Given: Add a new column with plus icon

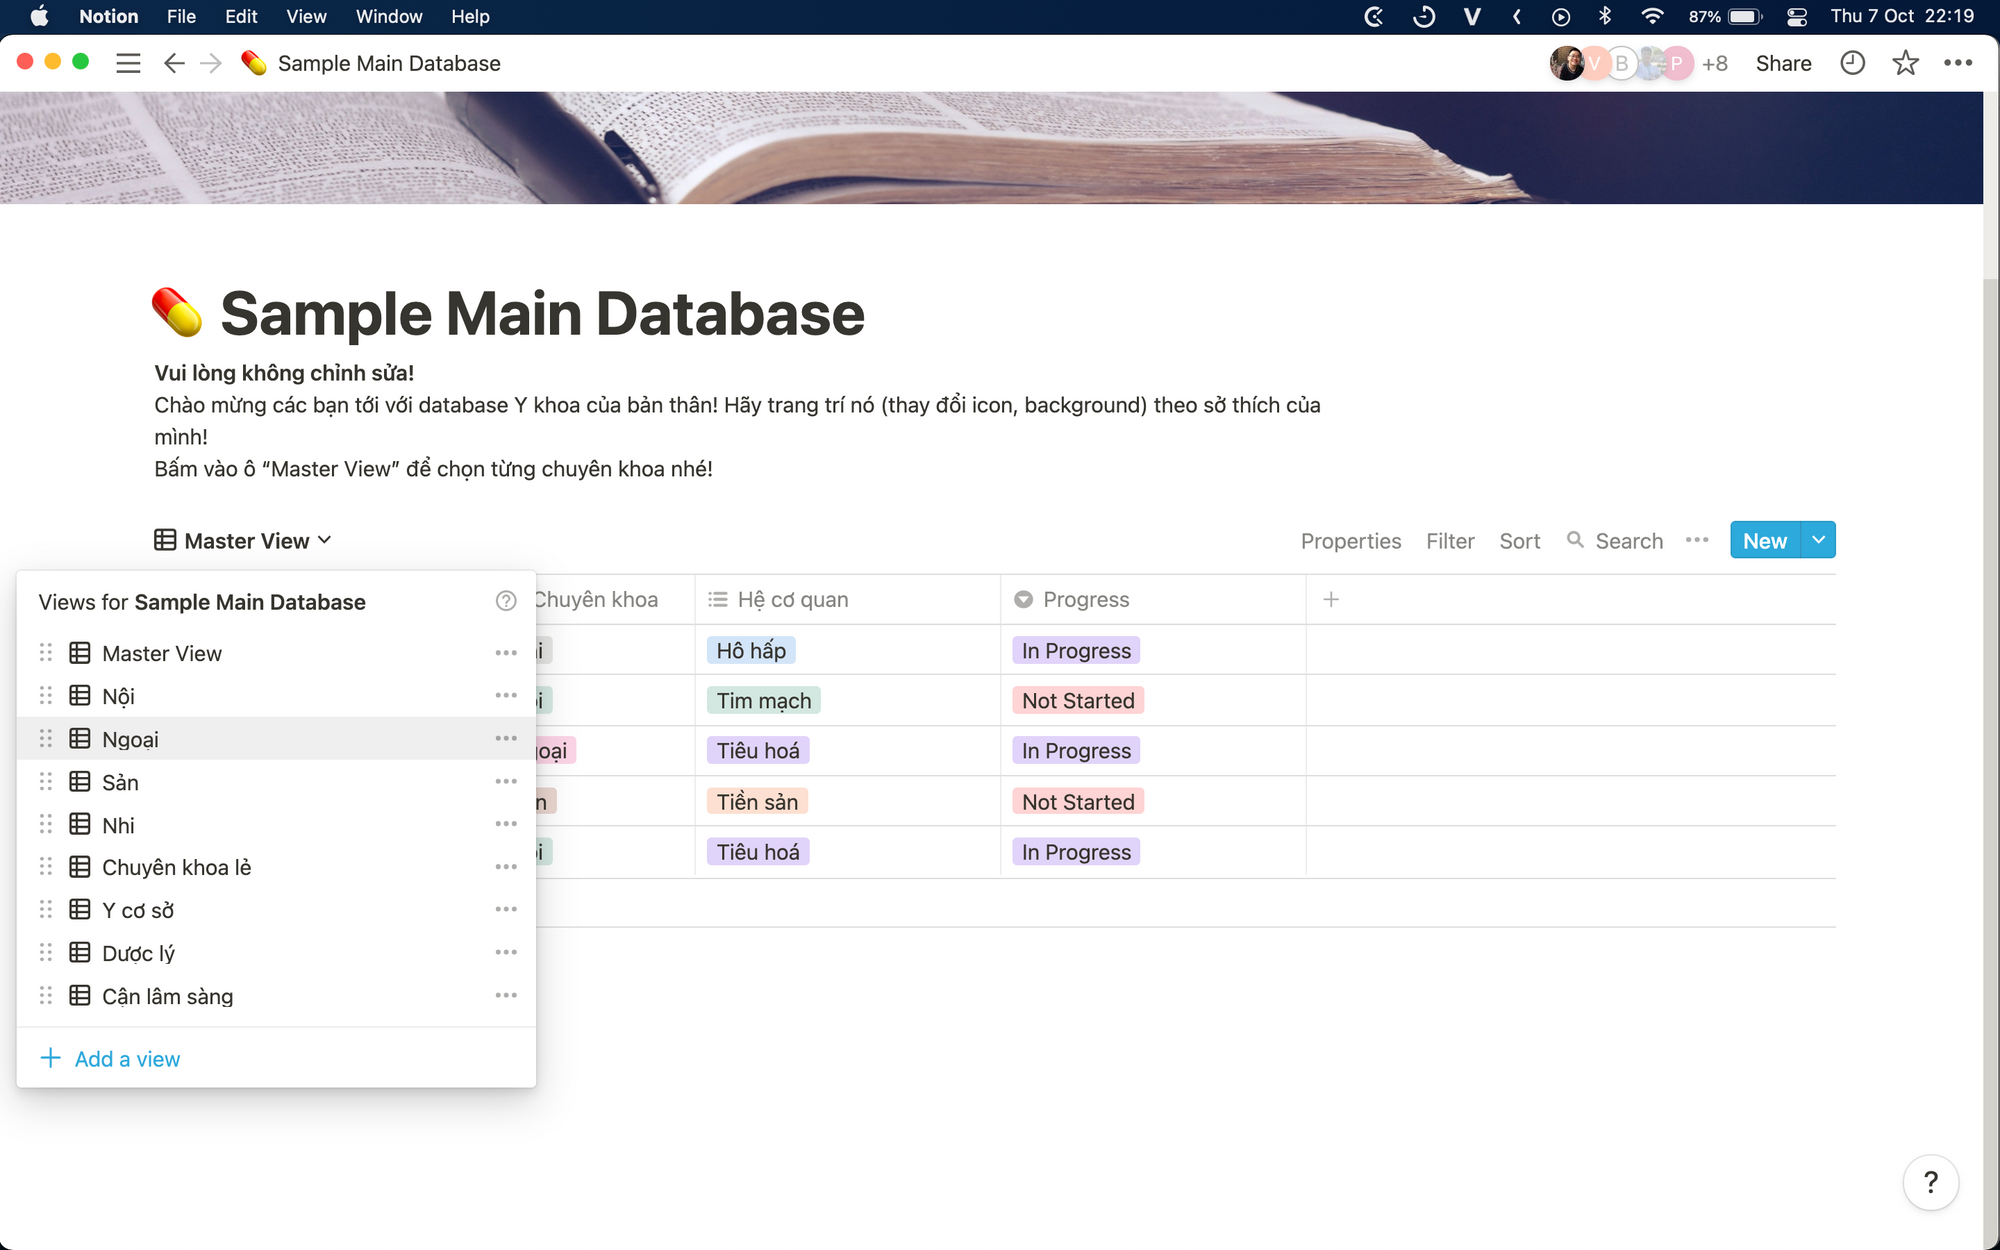Looking at the screenshot, I should (1331, 600).
